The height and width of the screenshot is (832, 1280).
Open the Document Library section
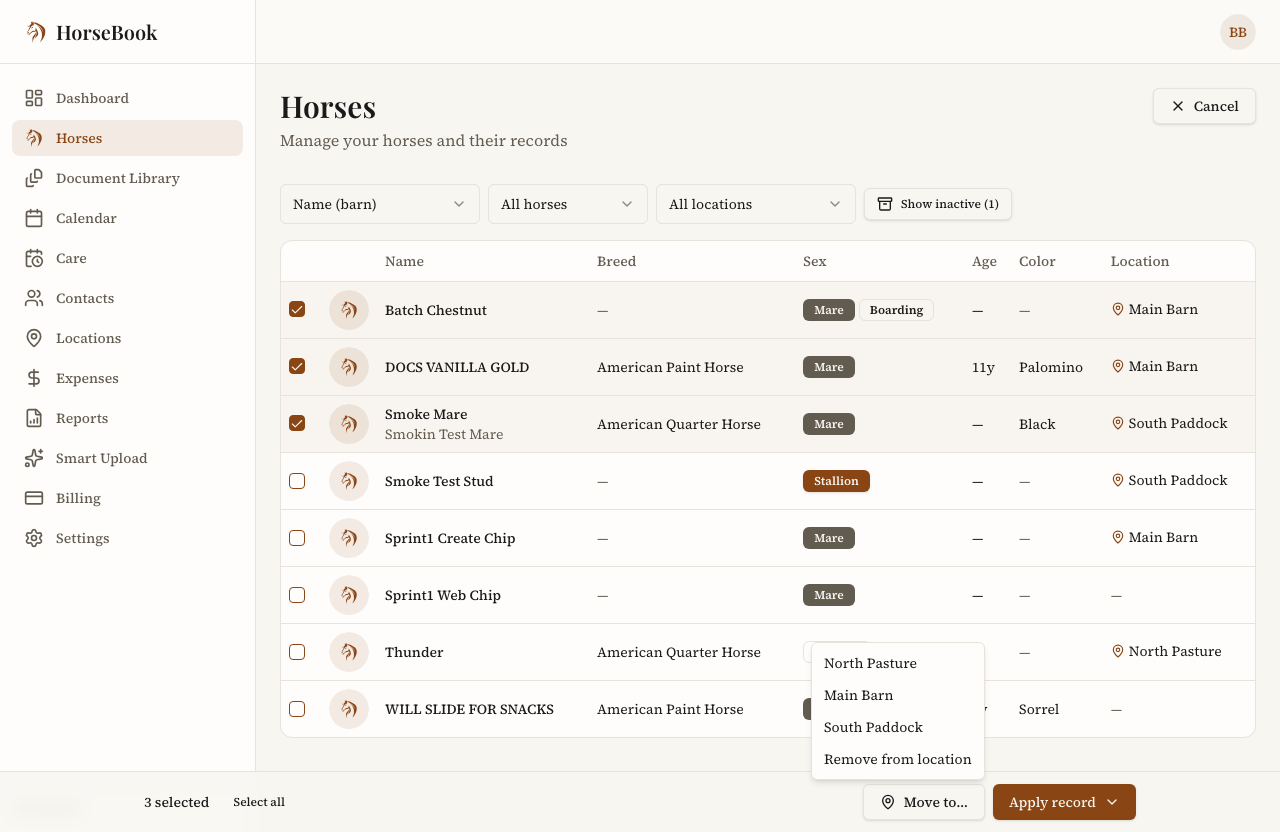pyautogui.click(x=127, y=178)
